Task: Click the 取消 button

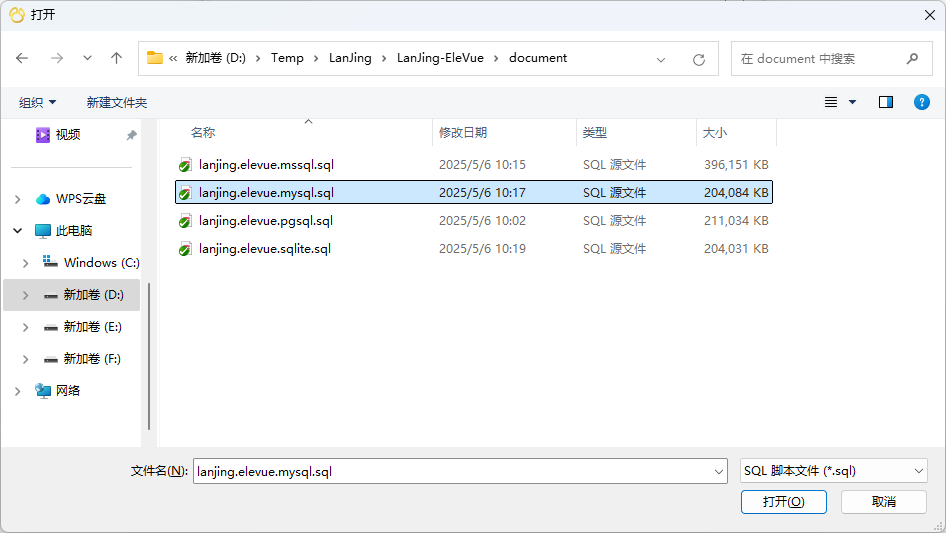Action: point(884,502)
